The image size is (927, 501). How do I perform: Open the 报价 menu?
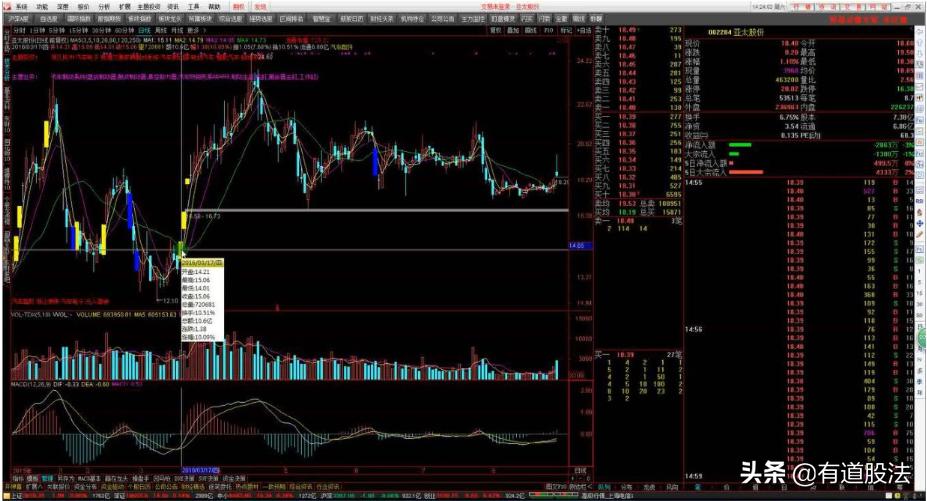[x=83, y=7]
